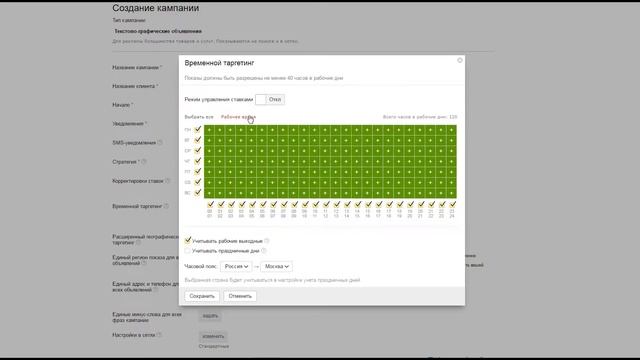Toggle the Режим управления ставками switch
Screen dimensions: 640x360
pyautogui.click(x=270, y=99)
